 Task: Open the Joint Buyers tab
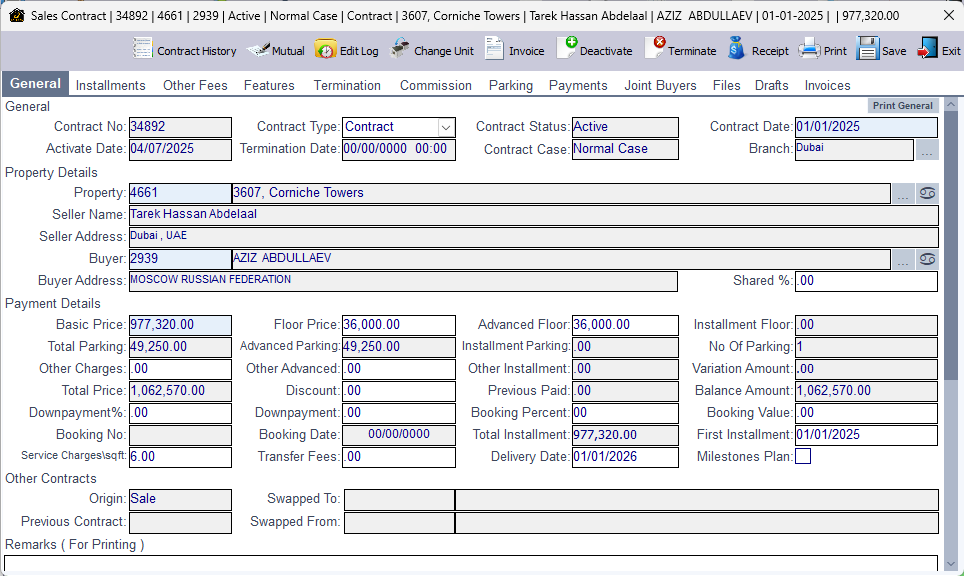tap(660, 85)
